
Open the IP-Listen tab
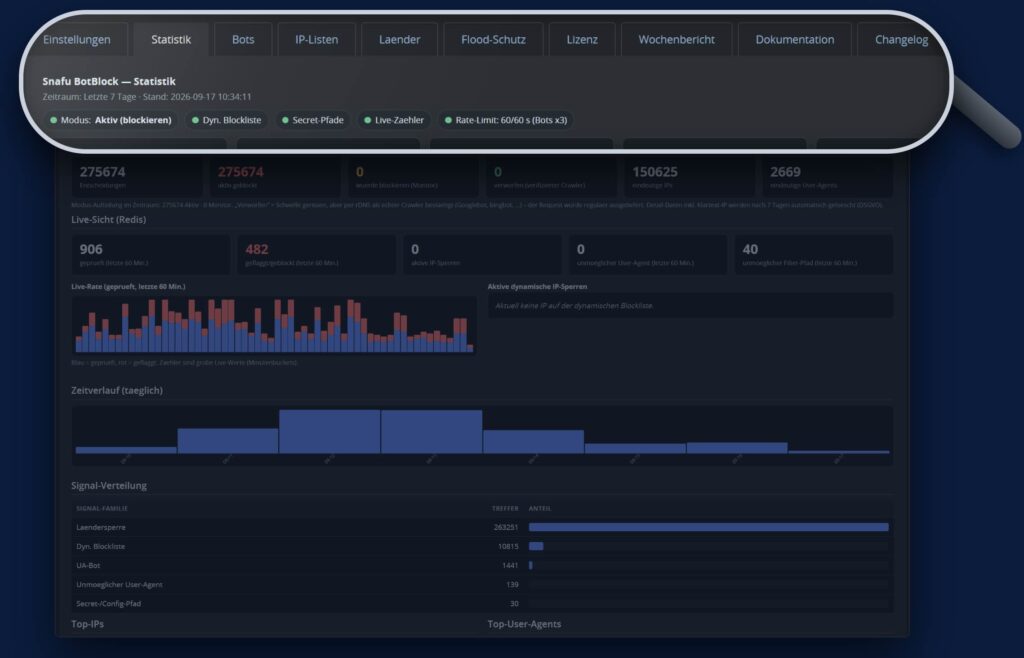click(x=317, y=40)
